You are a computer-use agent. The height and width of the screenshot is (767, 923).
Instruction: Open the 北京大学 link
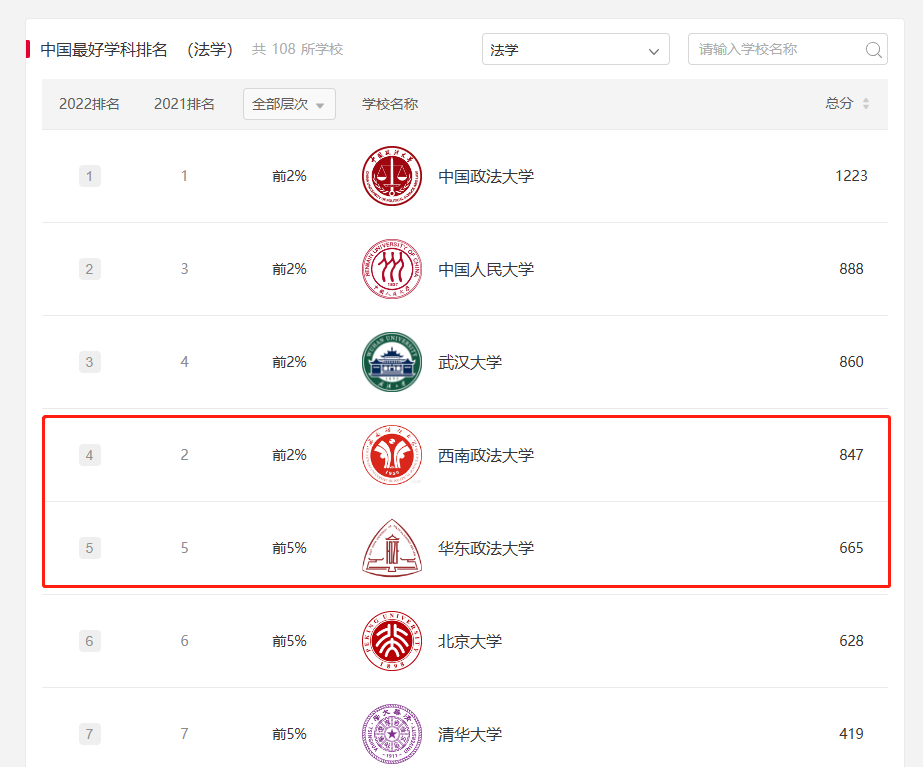tap(470, 641)
